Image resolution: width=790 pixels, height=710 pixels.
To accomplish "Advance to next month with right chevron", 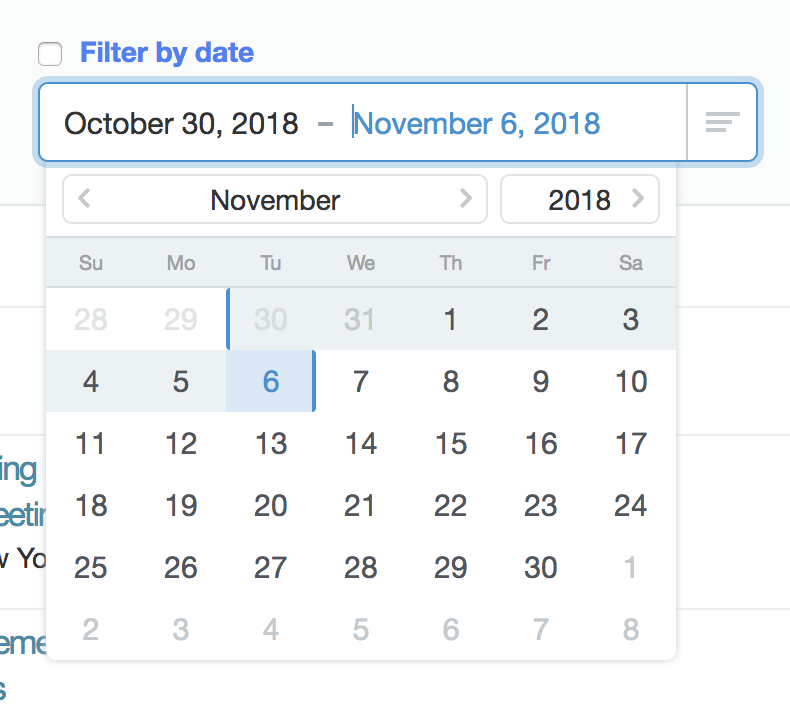I will click(x=466, y=199).
